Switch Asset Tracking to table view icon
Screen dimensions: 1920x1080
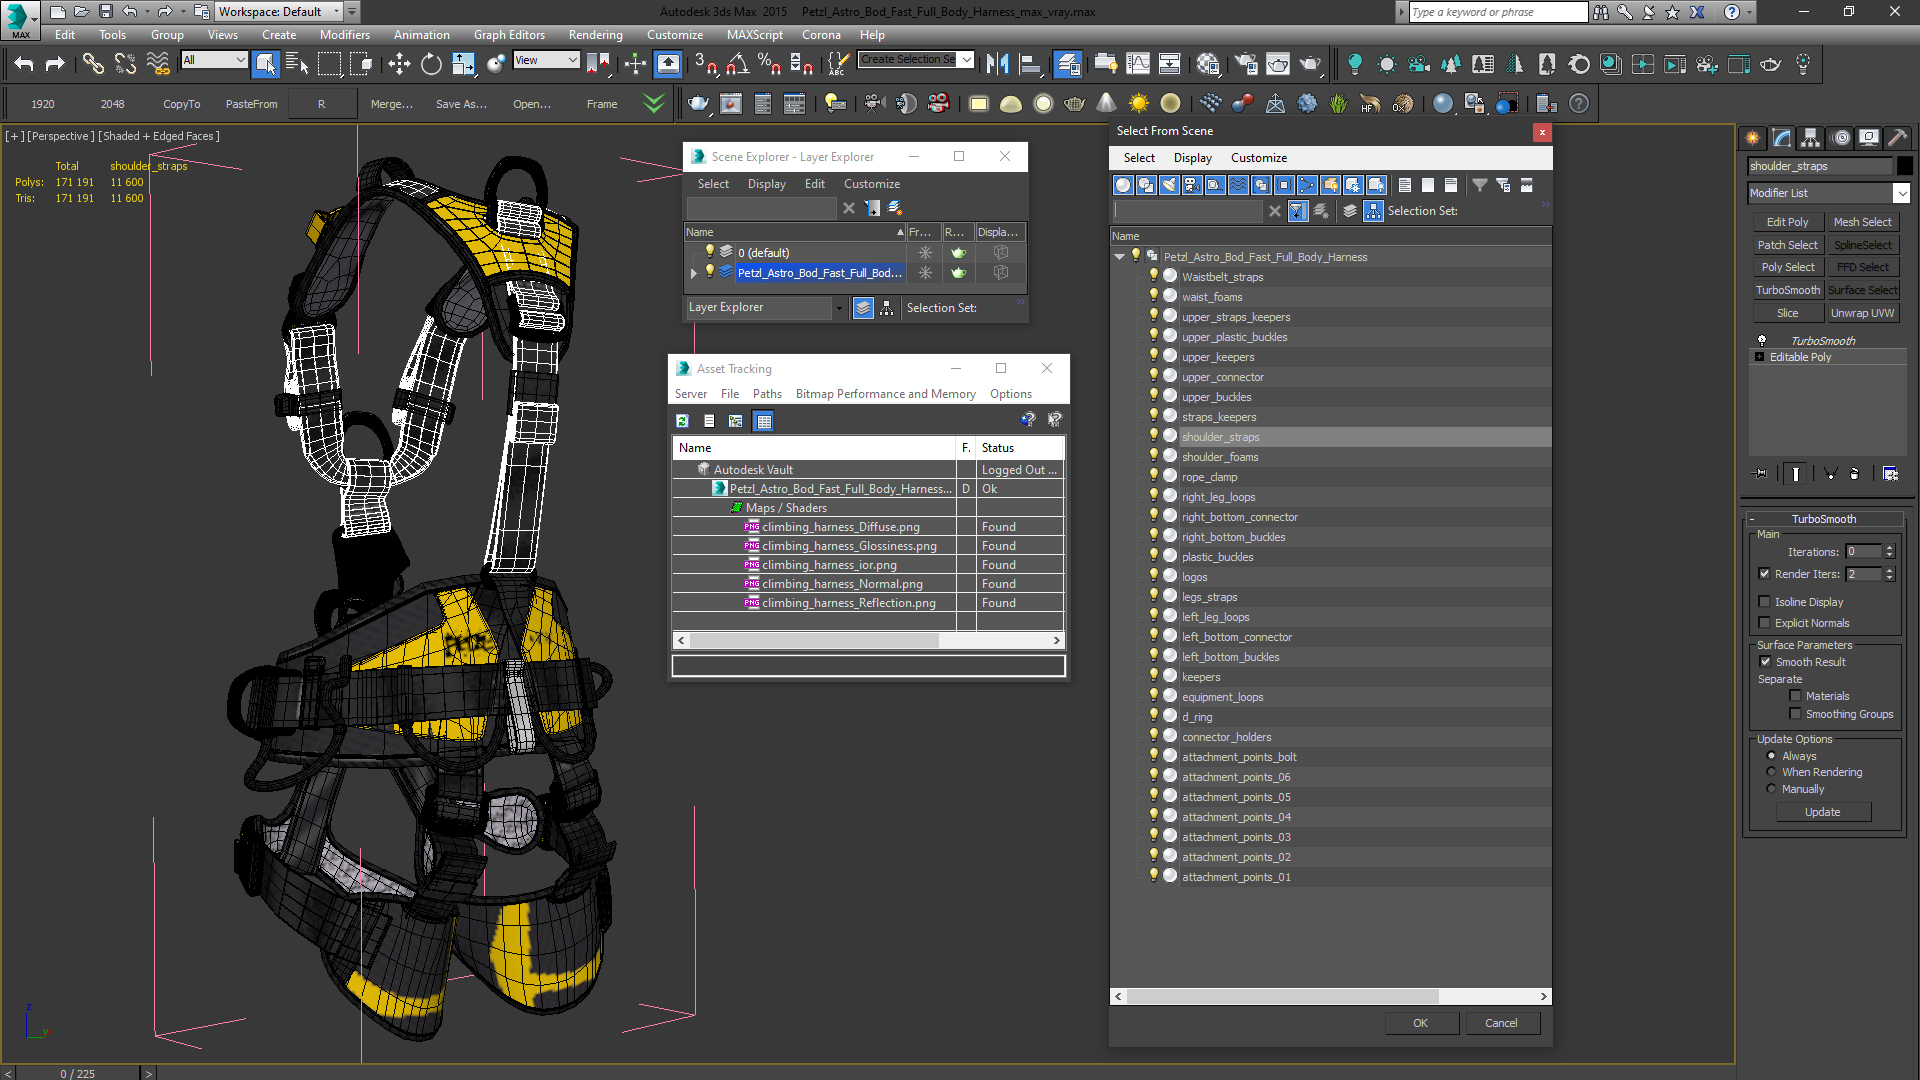764,421
